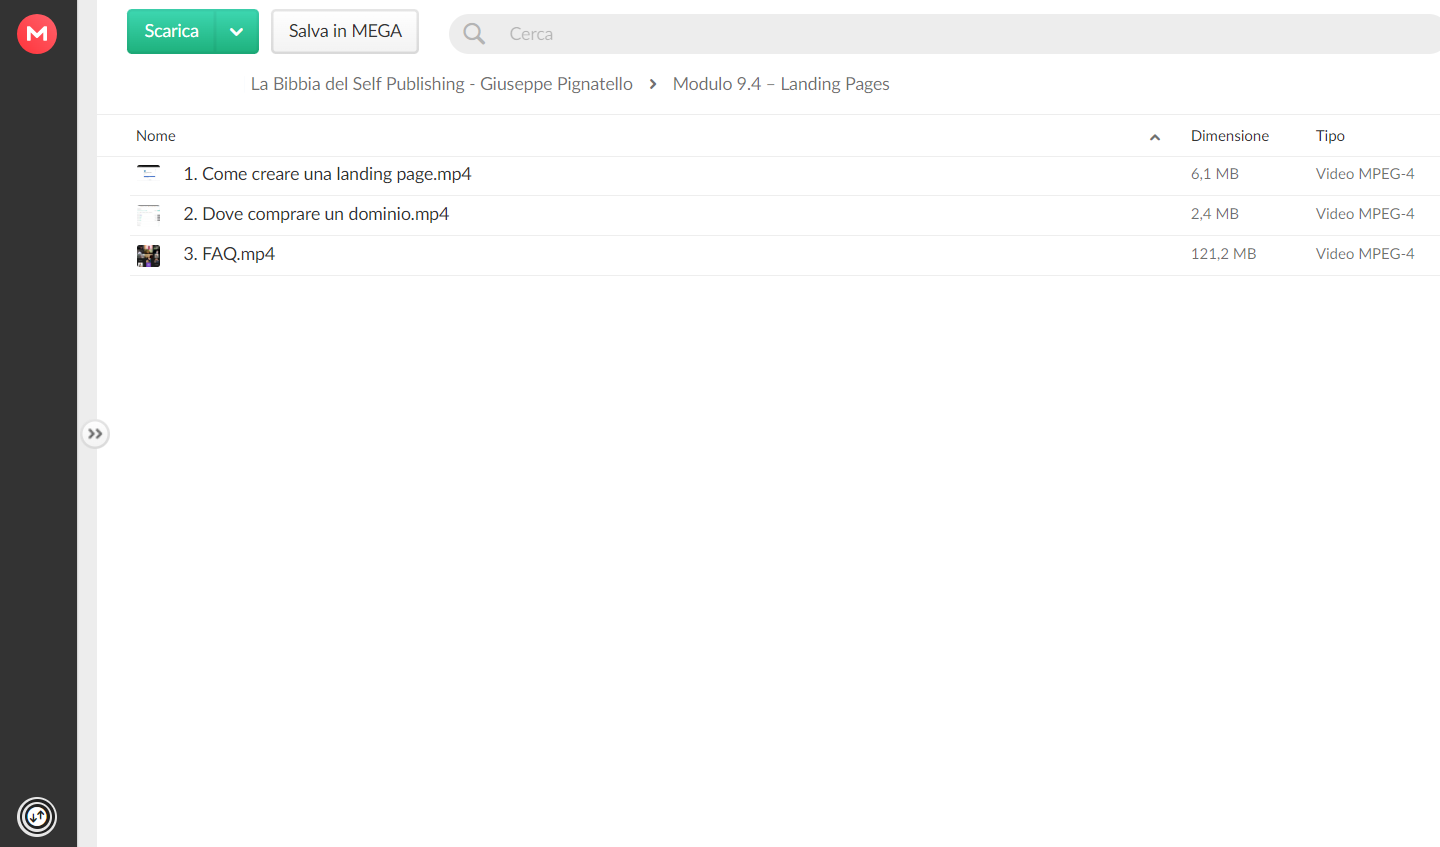Screen dimensions: 1440x847
Task: Select 2. Dove comprare un dominio.mp4
Action: click(x=785, y=216)
